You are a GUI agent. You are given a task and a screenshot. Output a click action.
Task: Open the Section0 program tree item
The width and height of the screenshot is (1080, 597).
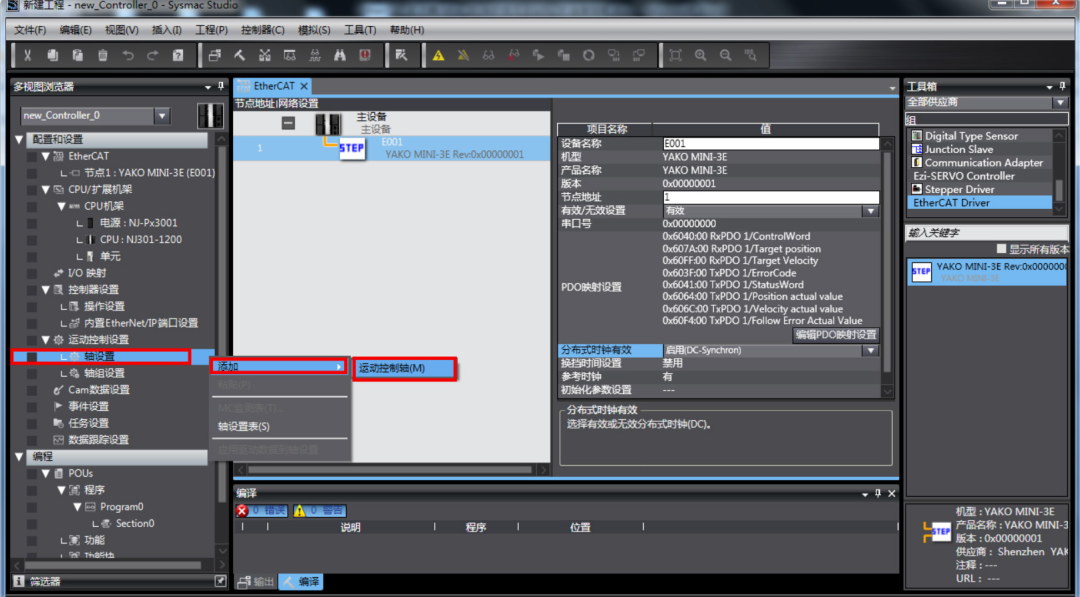point(134,523)
